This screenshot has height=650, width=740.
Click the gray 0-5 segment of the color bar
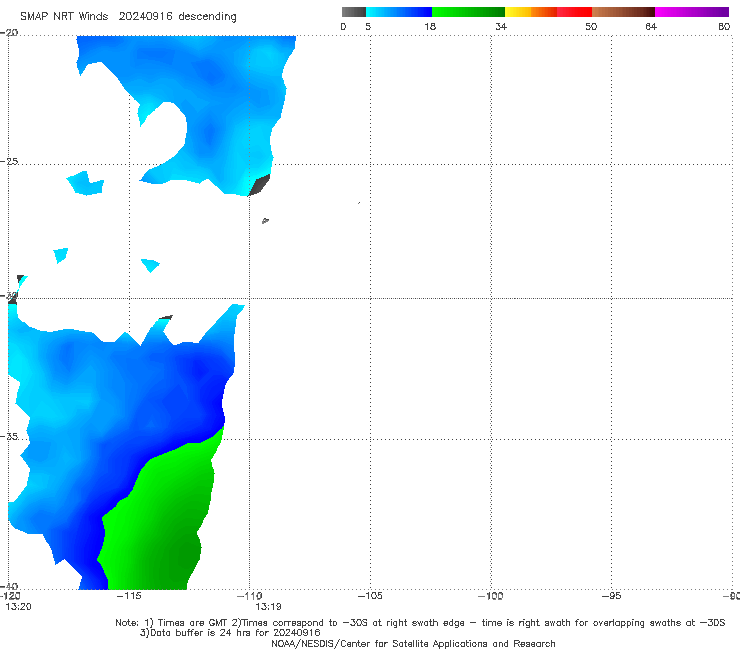point(353,12)
